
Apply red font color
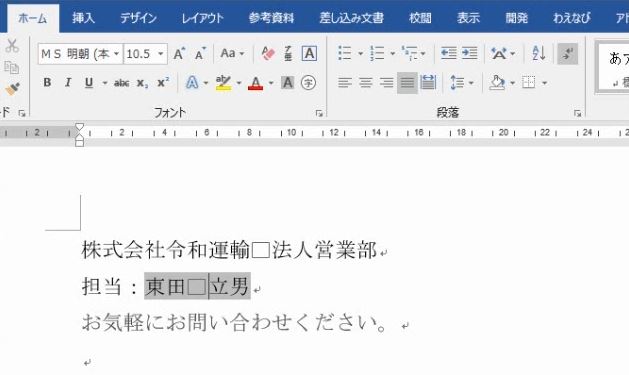tap(256, 83)
